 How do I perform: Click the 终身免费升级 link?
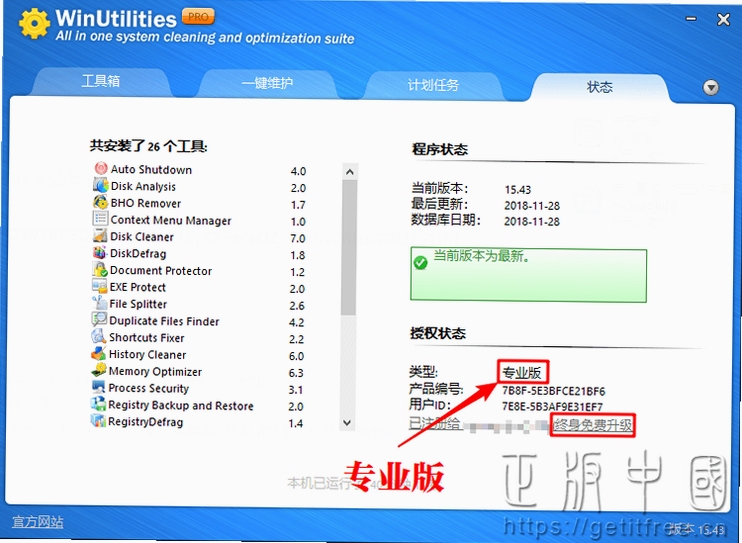click(x=593, y=425)
